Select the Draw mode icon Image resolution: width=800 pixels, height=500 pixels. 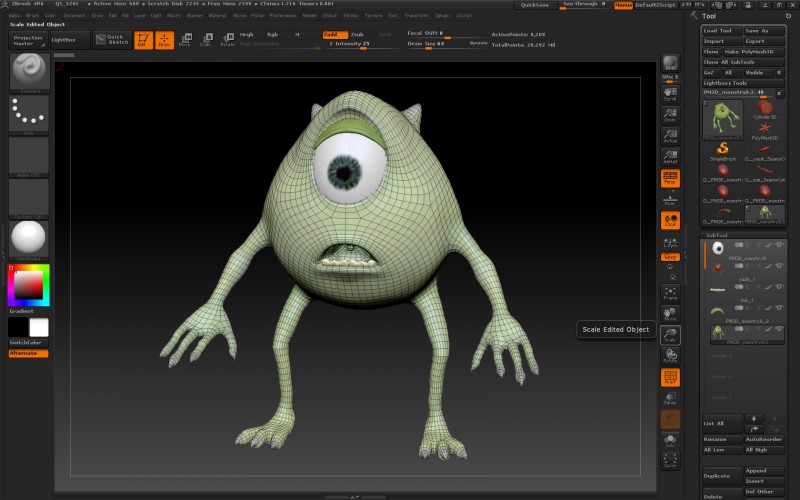coord(163,40)
